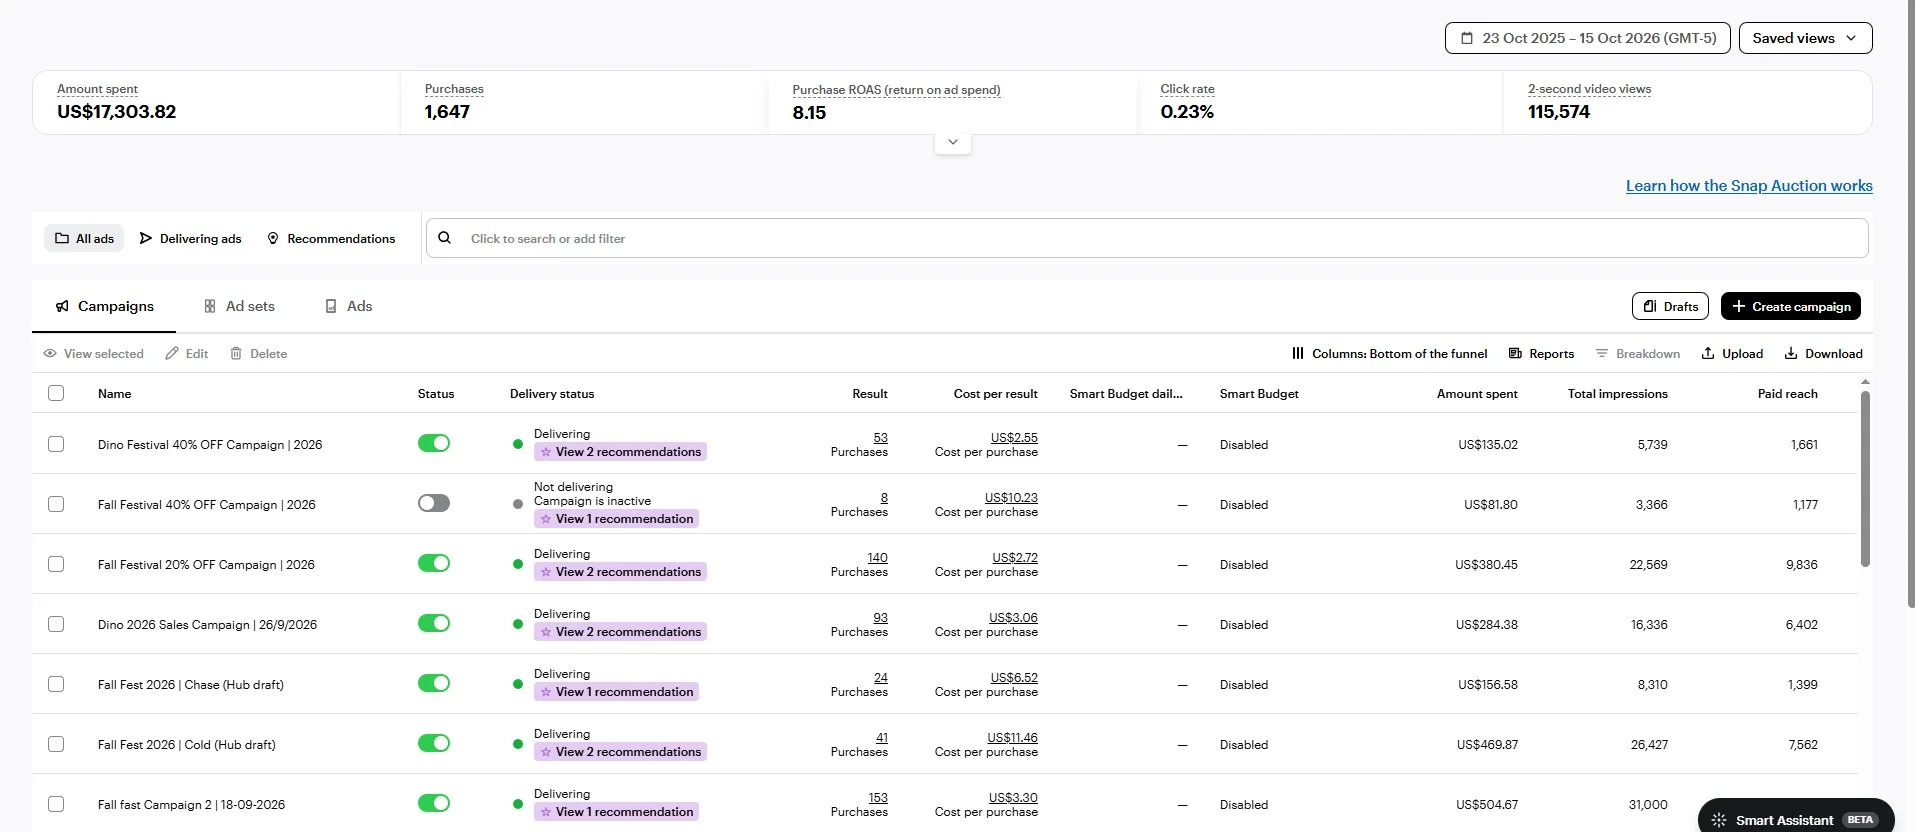Click the 'US$504.67' amount spent cell

click(1487, 805)
